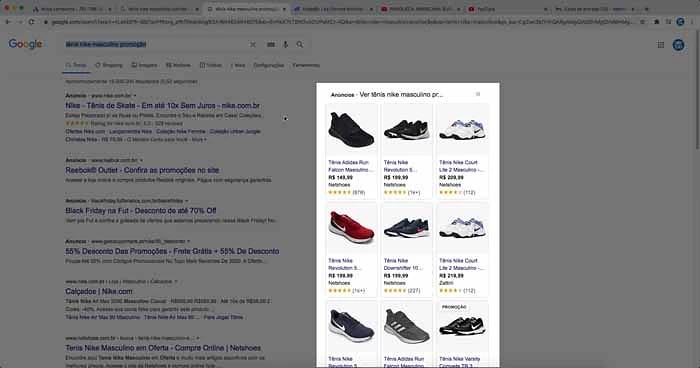The height and width of the screenshot is (368, 700).
Task: Click the Tênis Nike Air Max 90 Masculino sitelink
Action: point(103,317)
